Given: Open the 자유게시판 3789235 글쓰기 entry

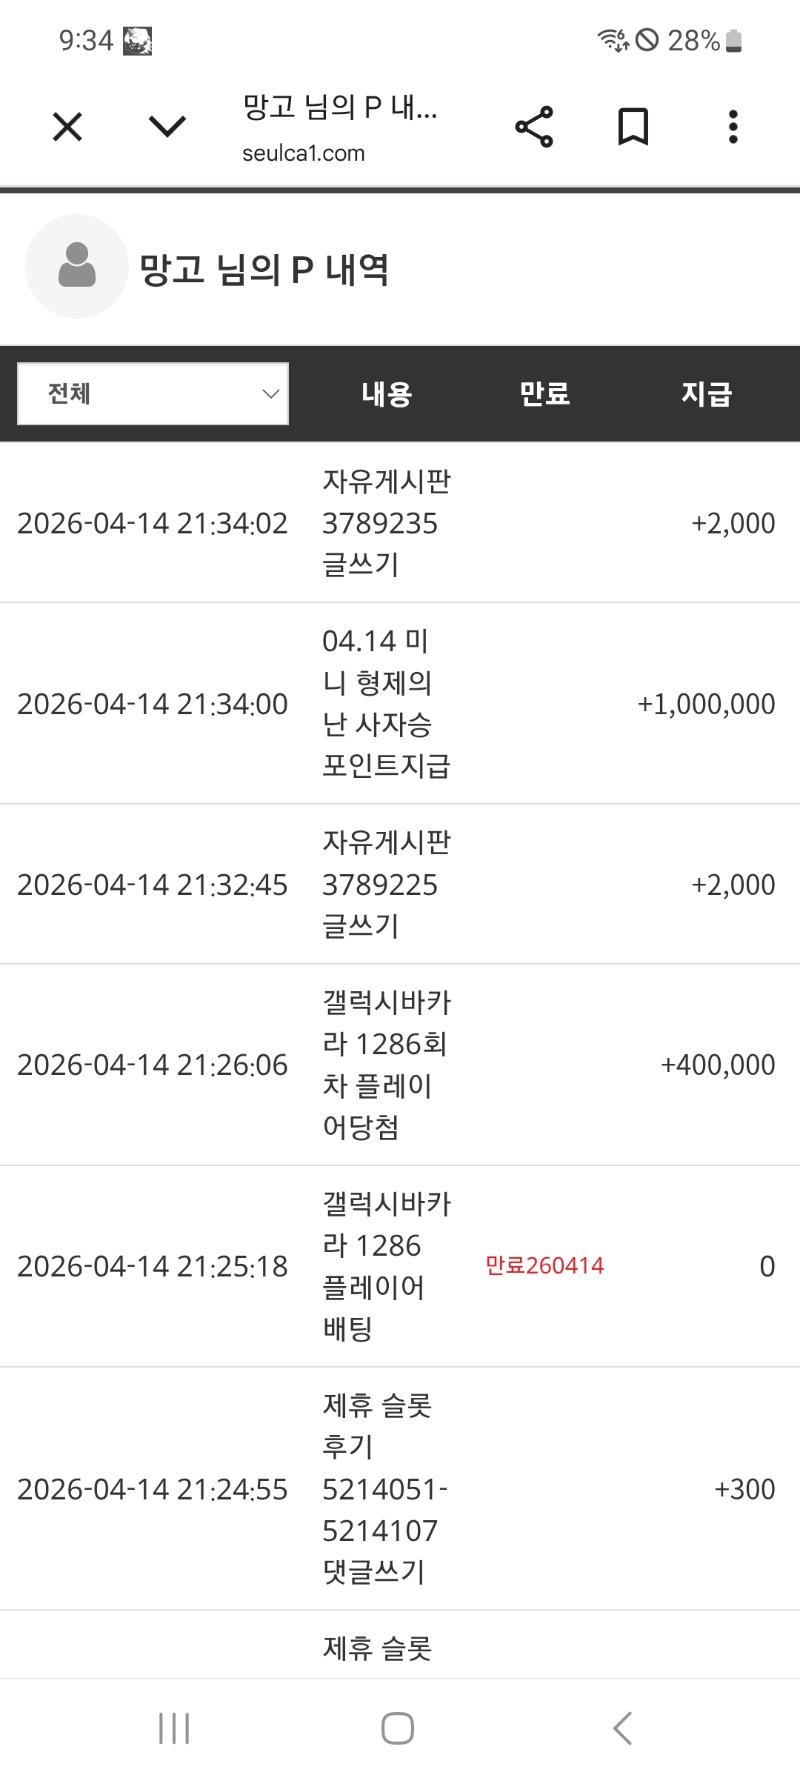Looking at the screenshot, I should [386, 523].
